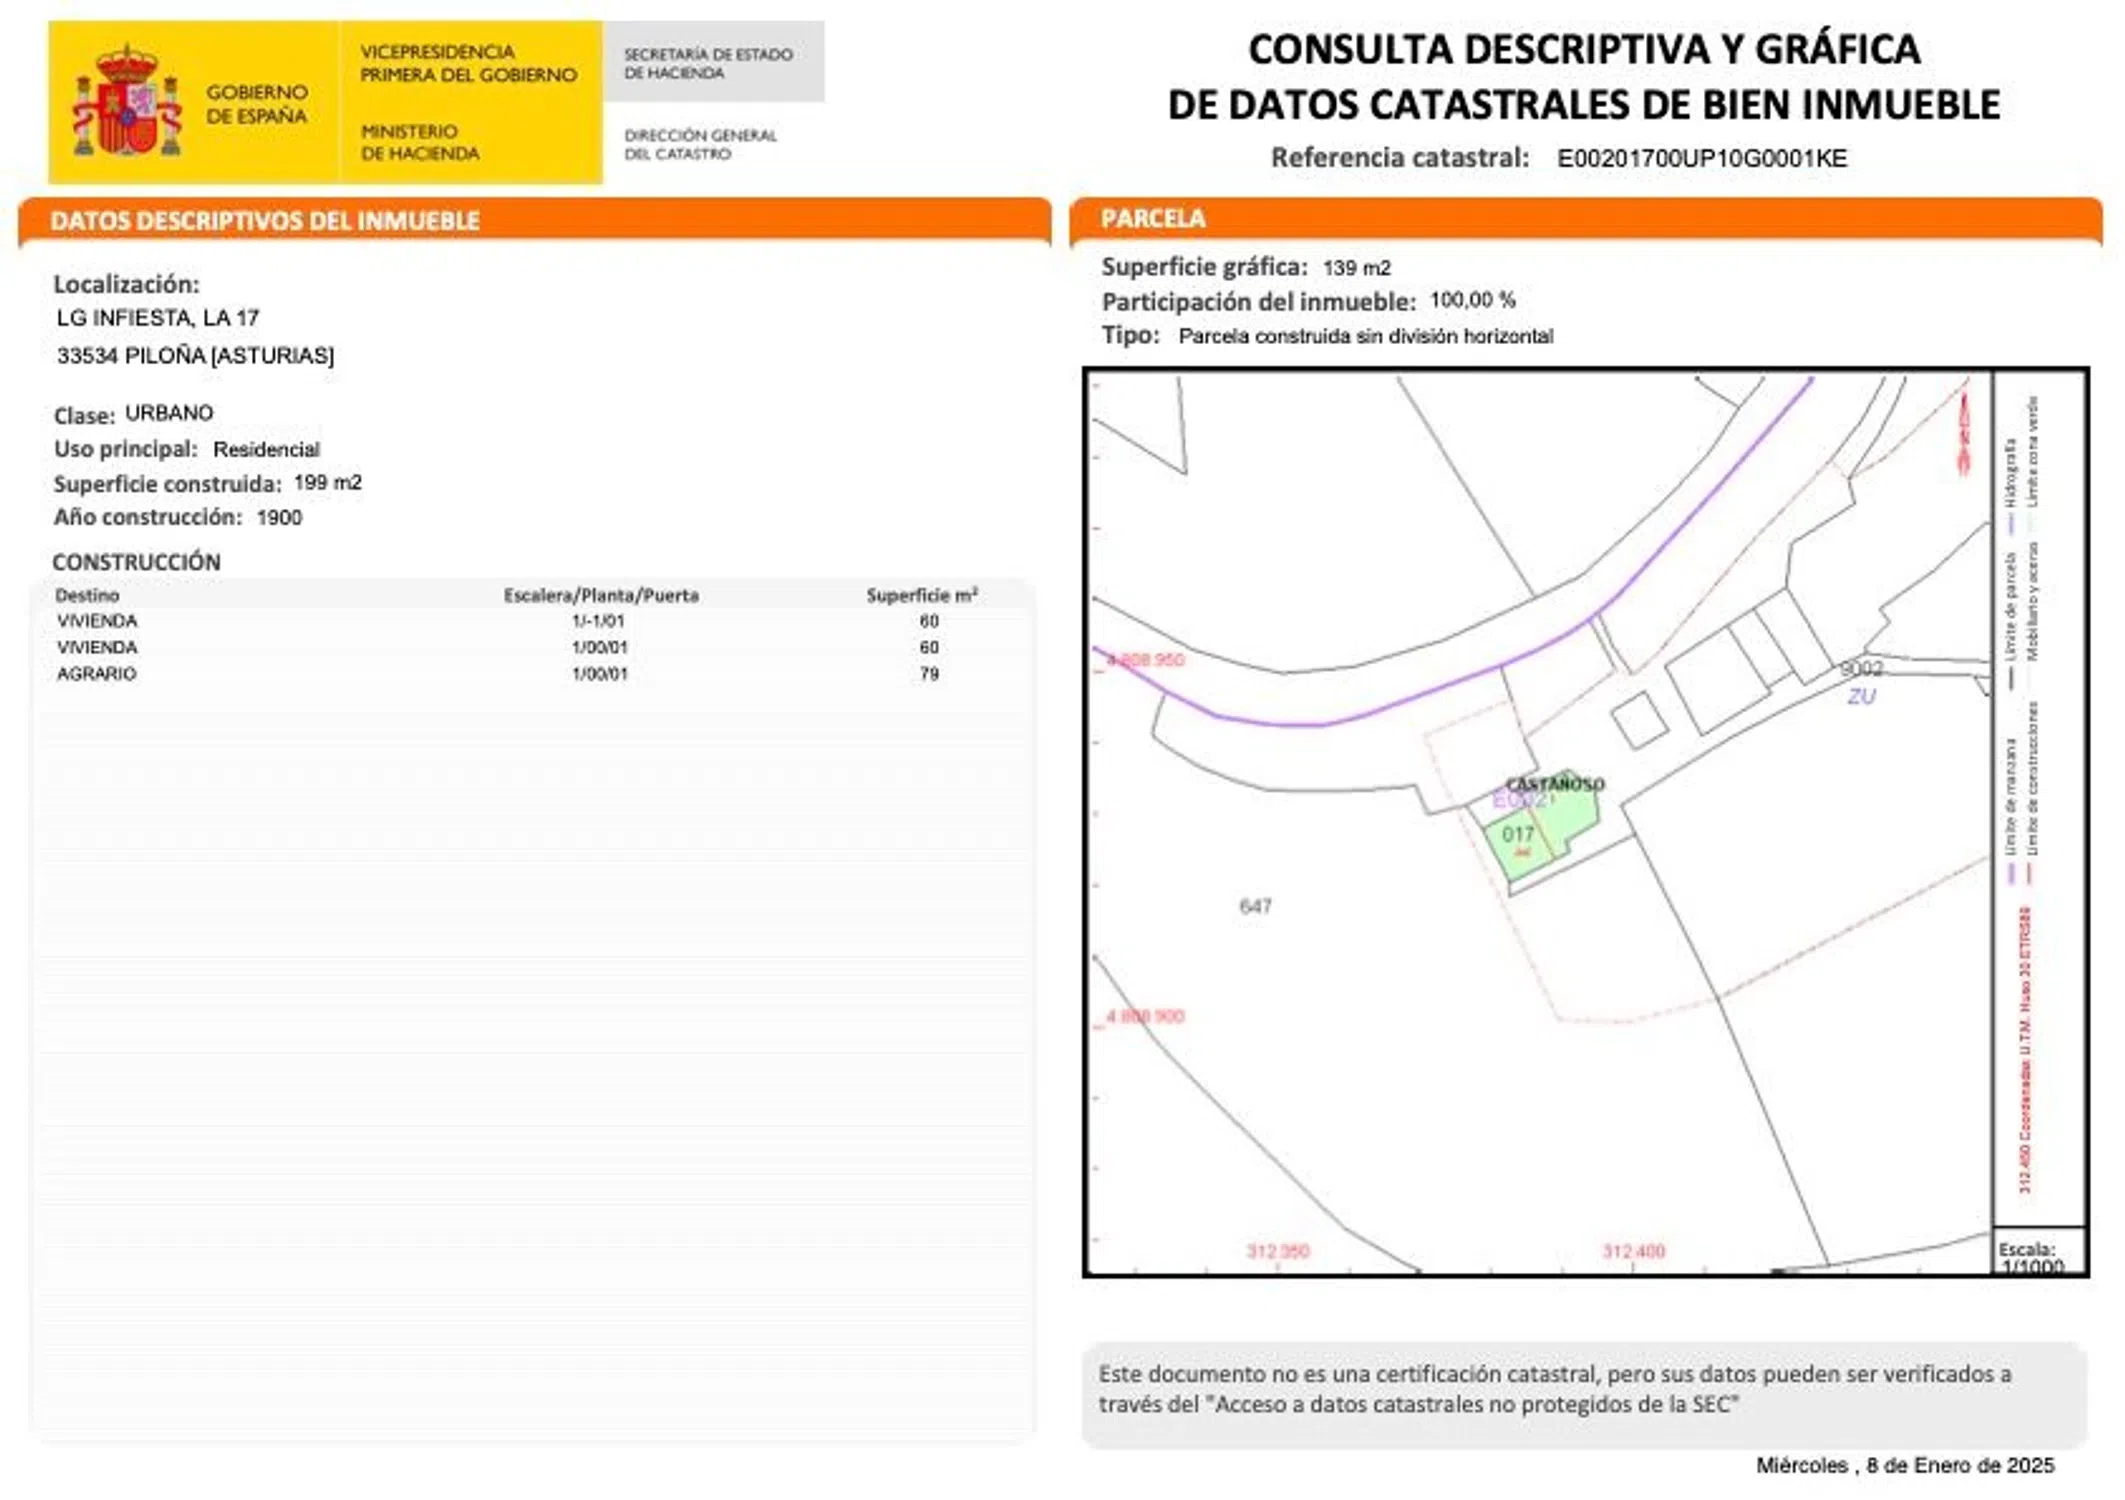Click the Escala 1/1000 box

(x=2037, y=1254)
